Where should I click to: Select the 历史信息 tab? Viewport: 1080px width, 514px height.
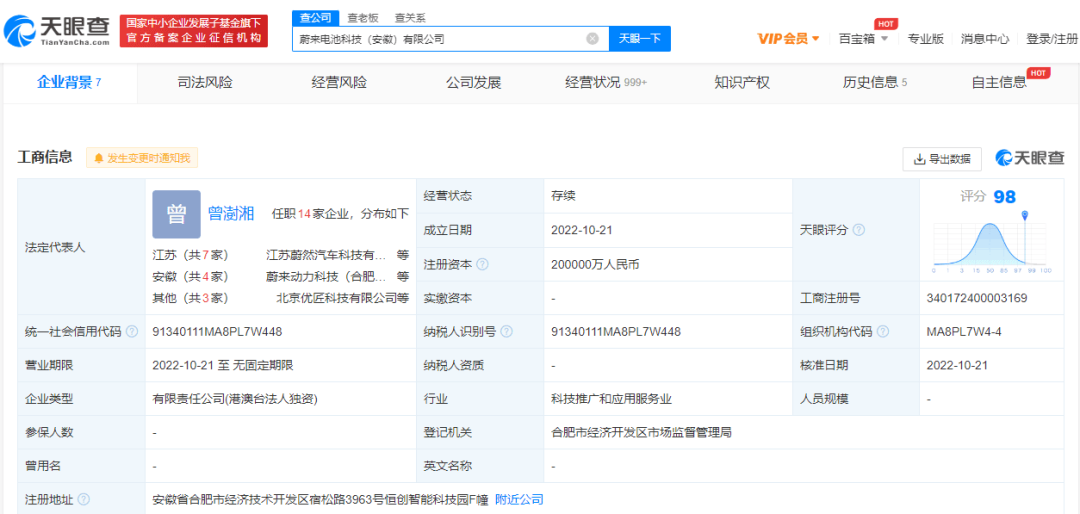875,83
